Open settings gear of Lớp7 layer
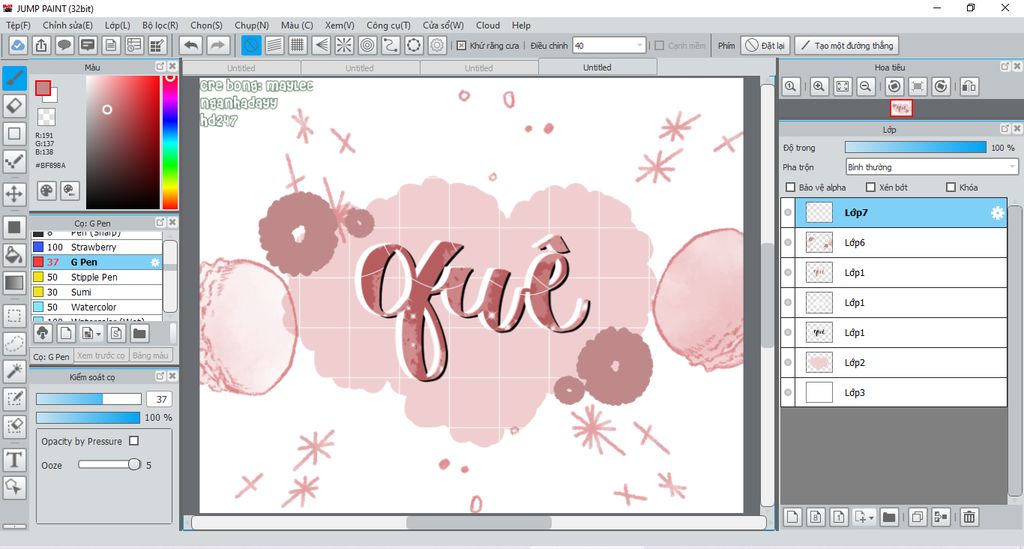 click(997, 213)
